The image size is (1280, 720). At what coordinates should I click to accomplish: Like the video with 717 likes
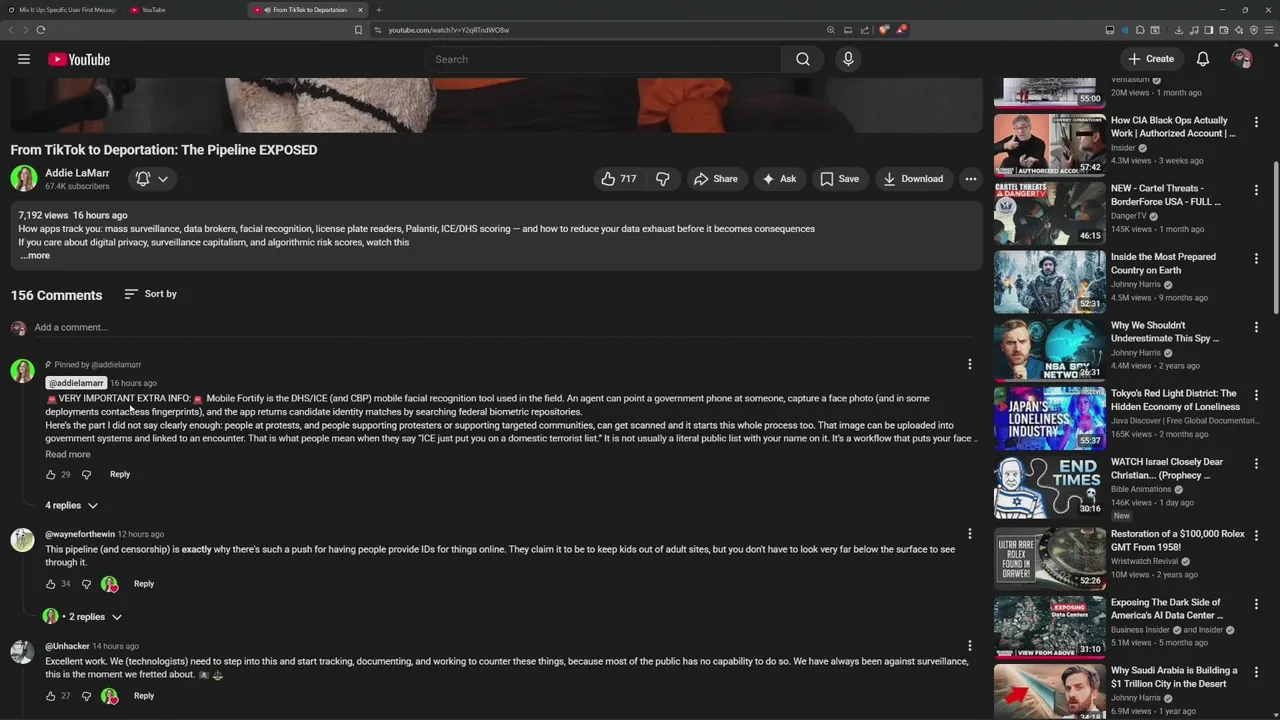(618, 179)
